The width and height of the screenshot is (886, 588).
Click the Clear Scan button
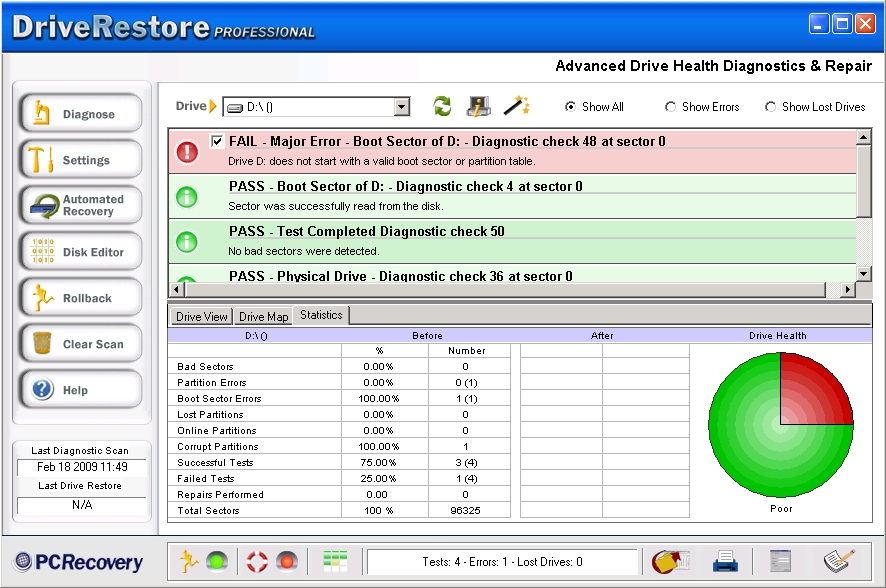pyautogui.click(x=80, y=344)
